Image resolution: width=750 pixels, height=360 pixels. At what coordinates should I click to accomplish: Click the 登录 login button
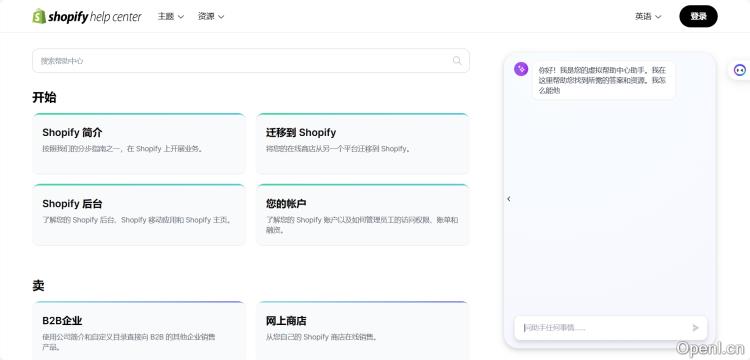coord(698,16)
